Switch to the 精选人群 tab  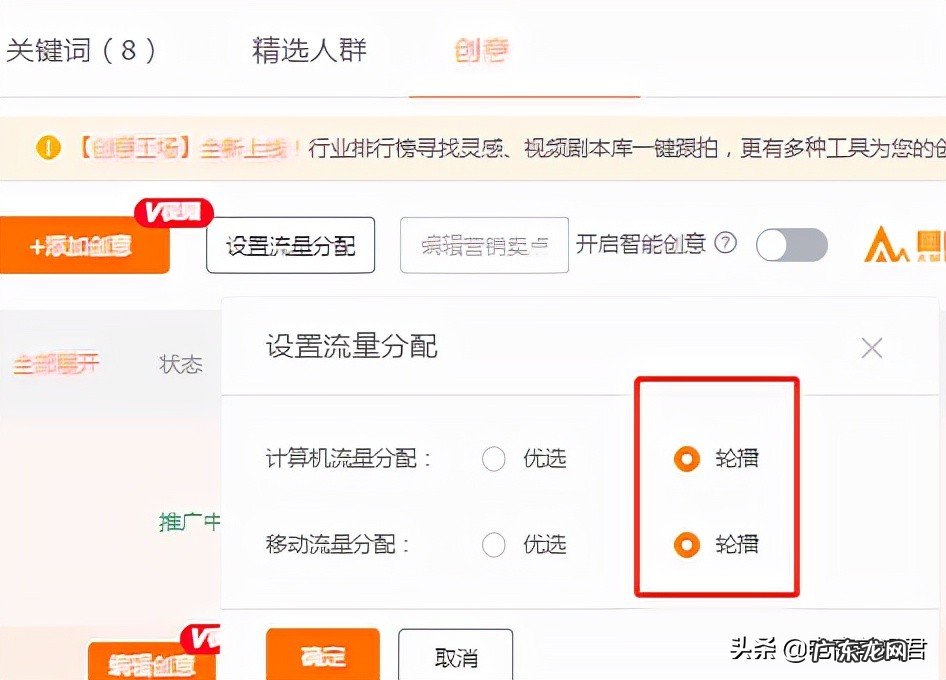310,48
